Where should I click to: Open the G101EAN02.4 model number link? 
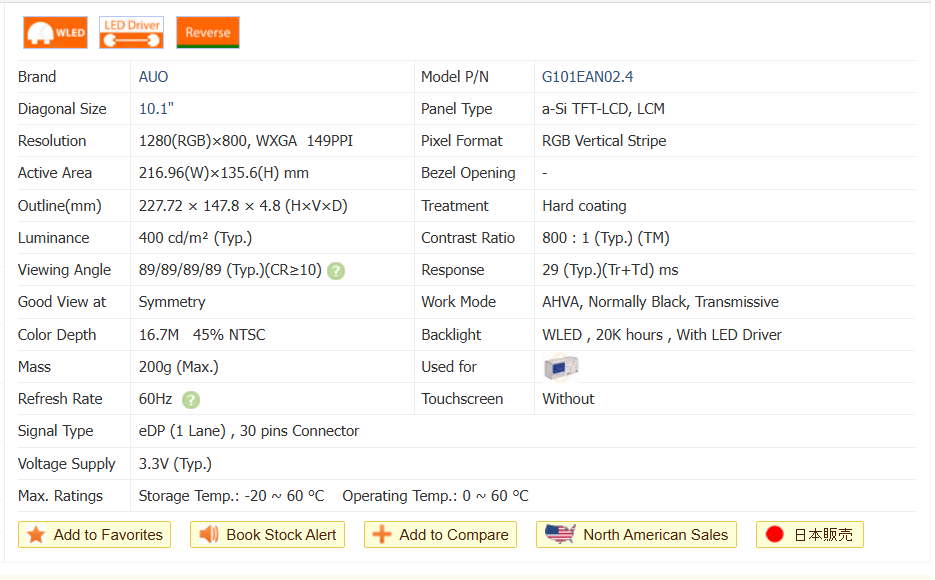pyautogui.click(x=587, y=77)
